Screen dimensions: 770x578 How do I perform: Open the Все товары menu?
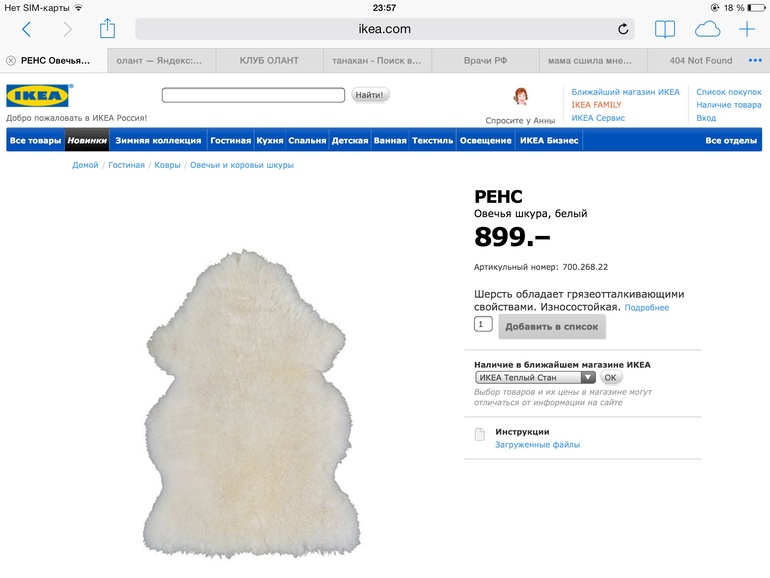(x=35, y=140)
